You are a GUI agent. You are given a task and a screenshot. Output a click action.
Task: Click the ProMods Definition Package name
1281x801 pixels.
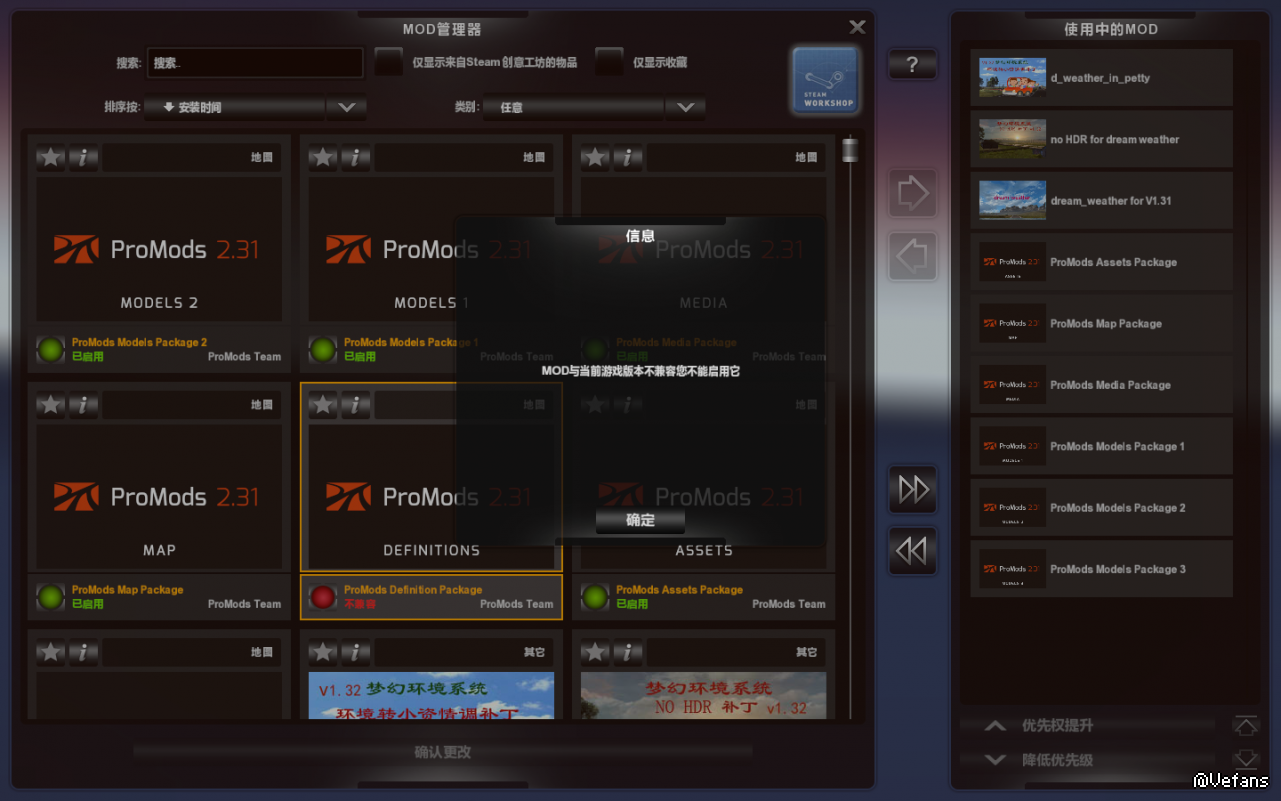click(x=413, y=590)
